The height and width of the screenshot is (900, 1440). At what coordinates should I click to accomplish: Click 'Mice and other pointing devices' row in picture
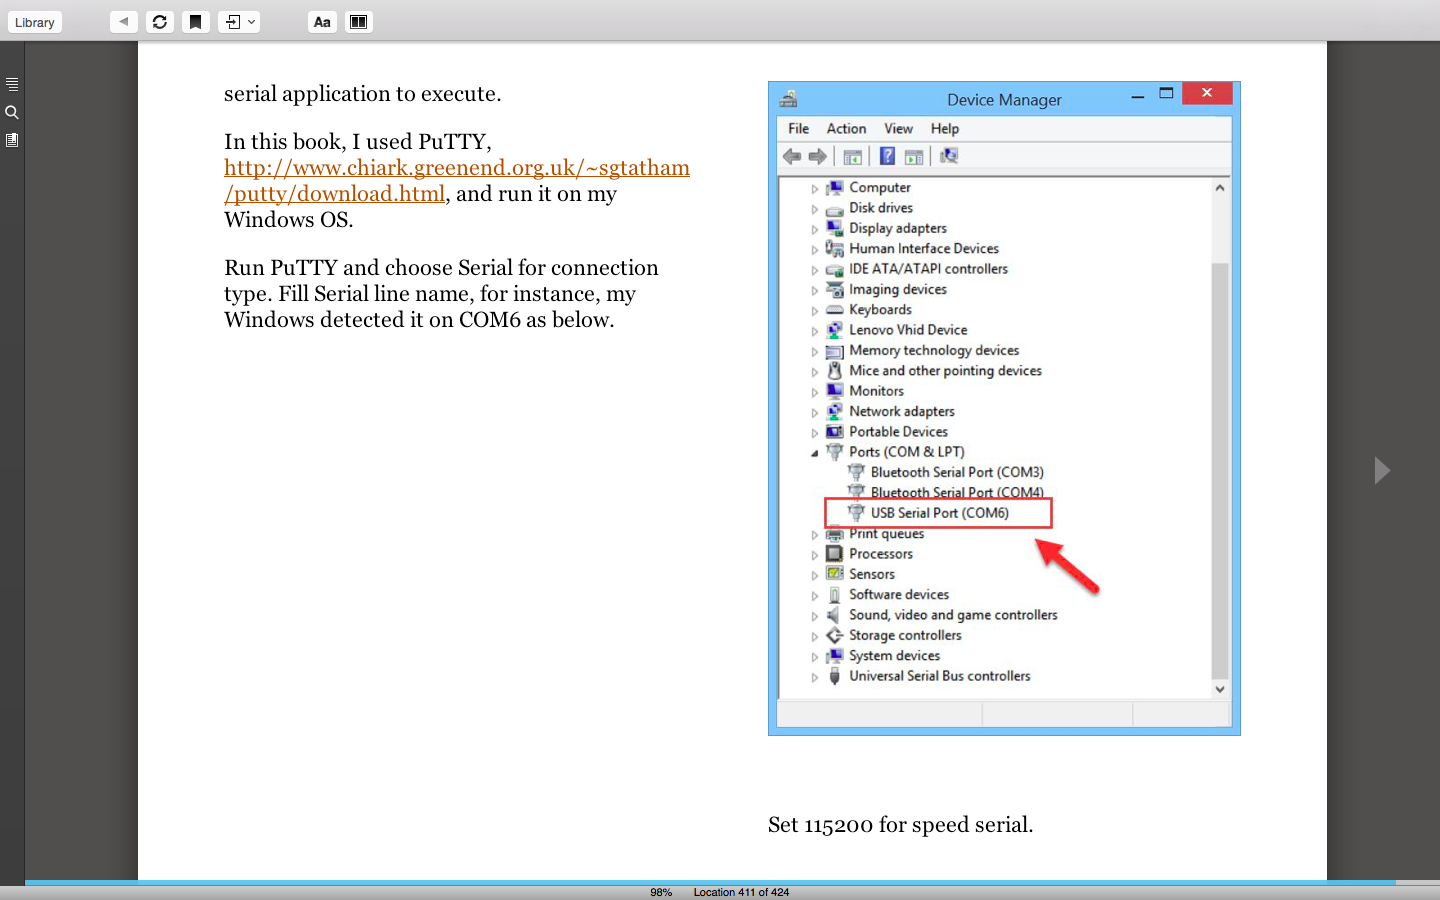coord(934,370)
